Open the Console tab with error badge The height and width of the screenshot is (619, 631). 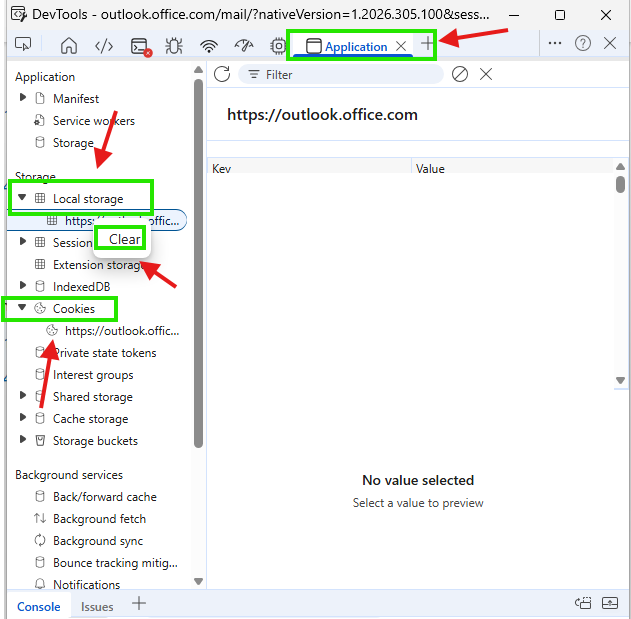[x=141, y=47]
